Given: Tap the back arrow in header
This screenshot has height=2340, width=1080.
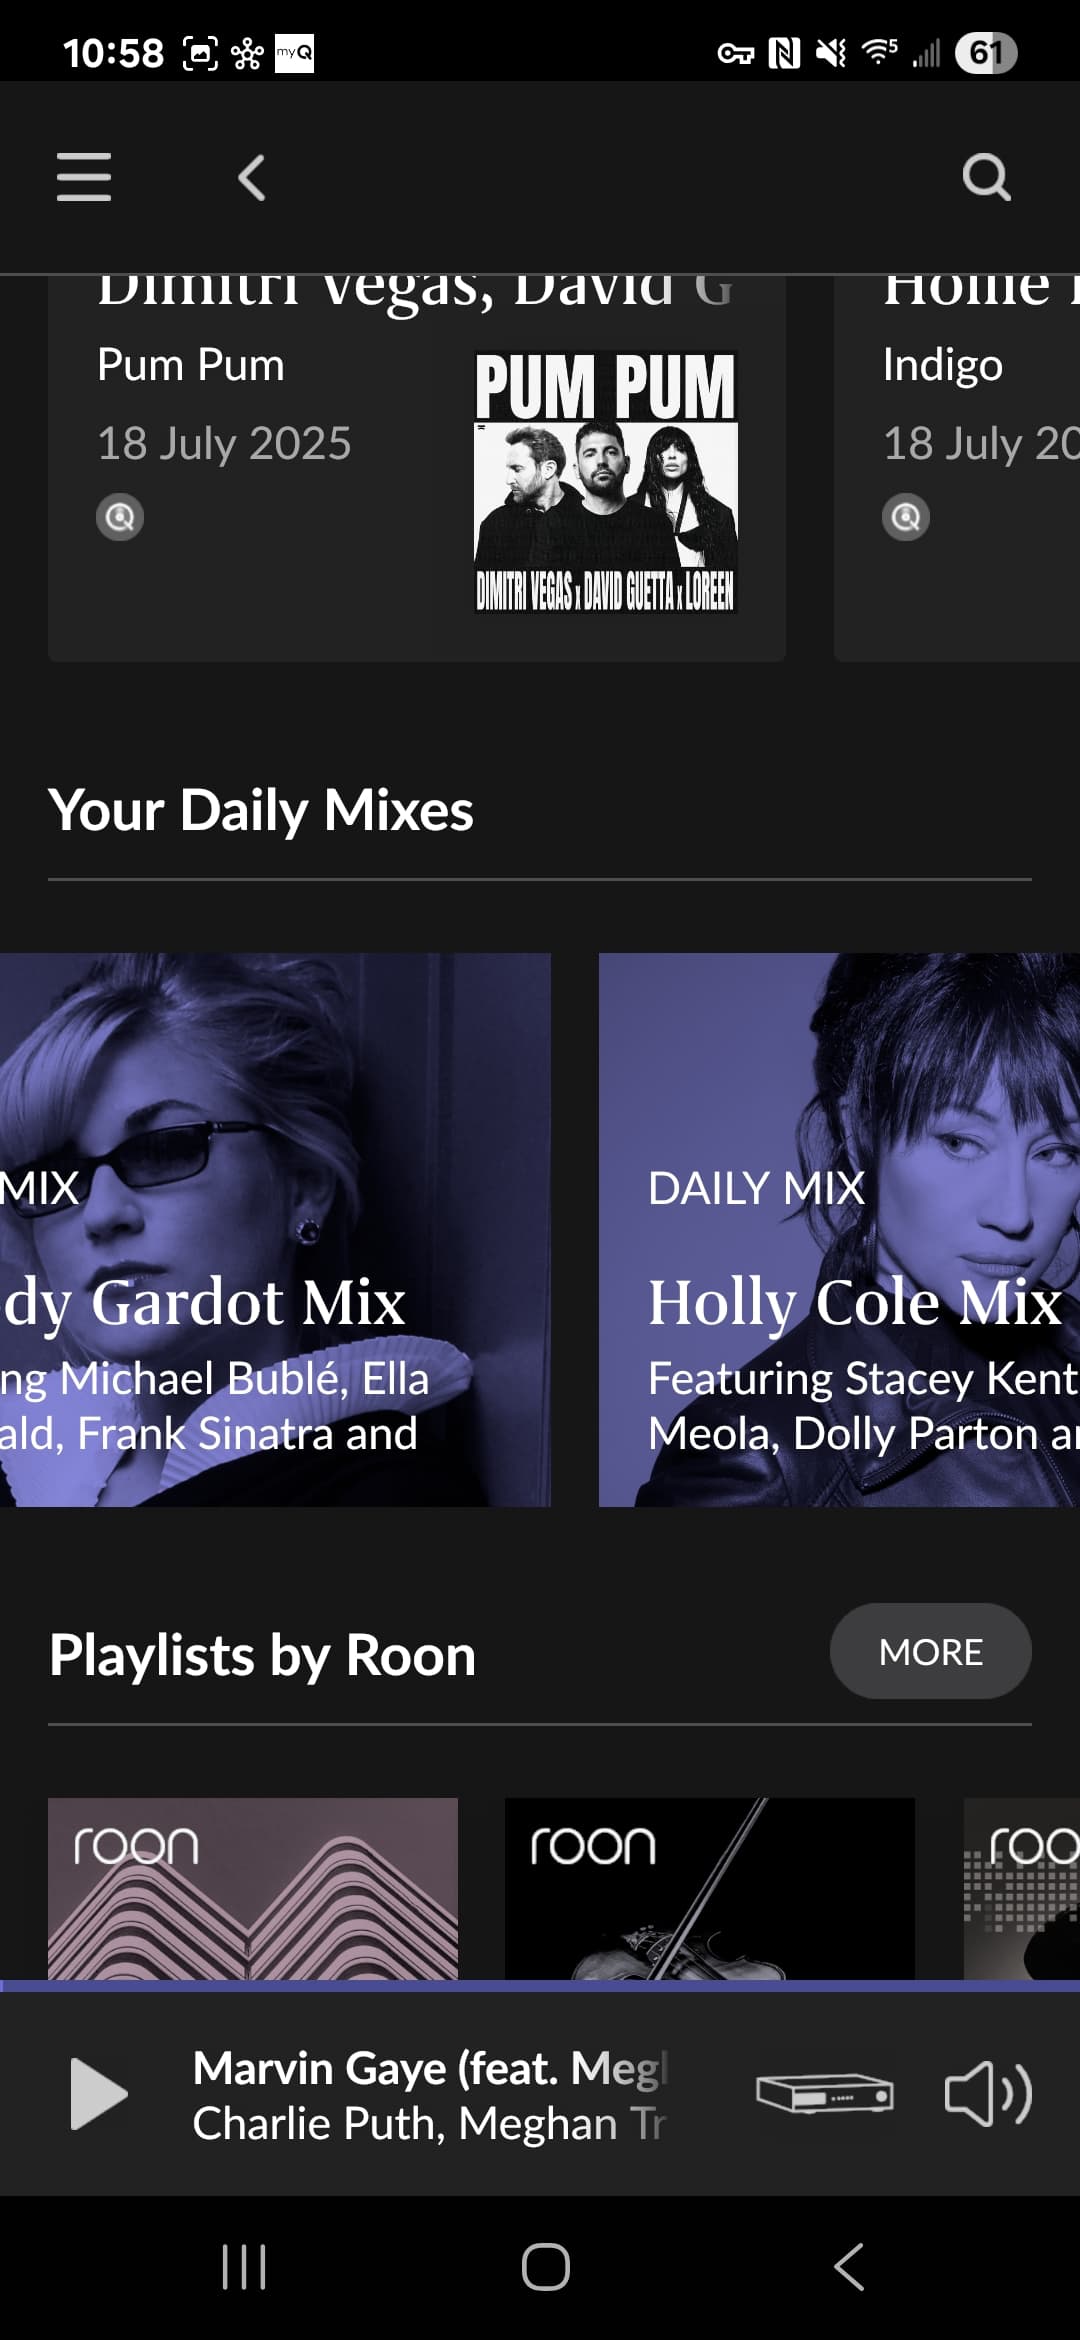Looking at the screenshot, I should tap(252, 178).
